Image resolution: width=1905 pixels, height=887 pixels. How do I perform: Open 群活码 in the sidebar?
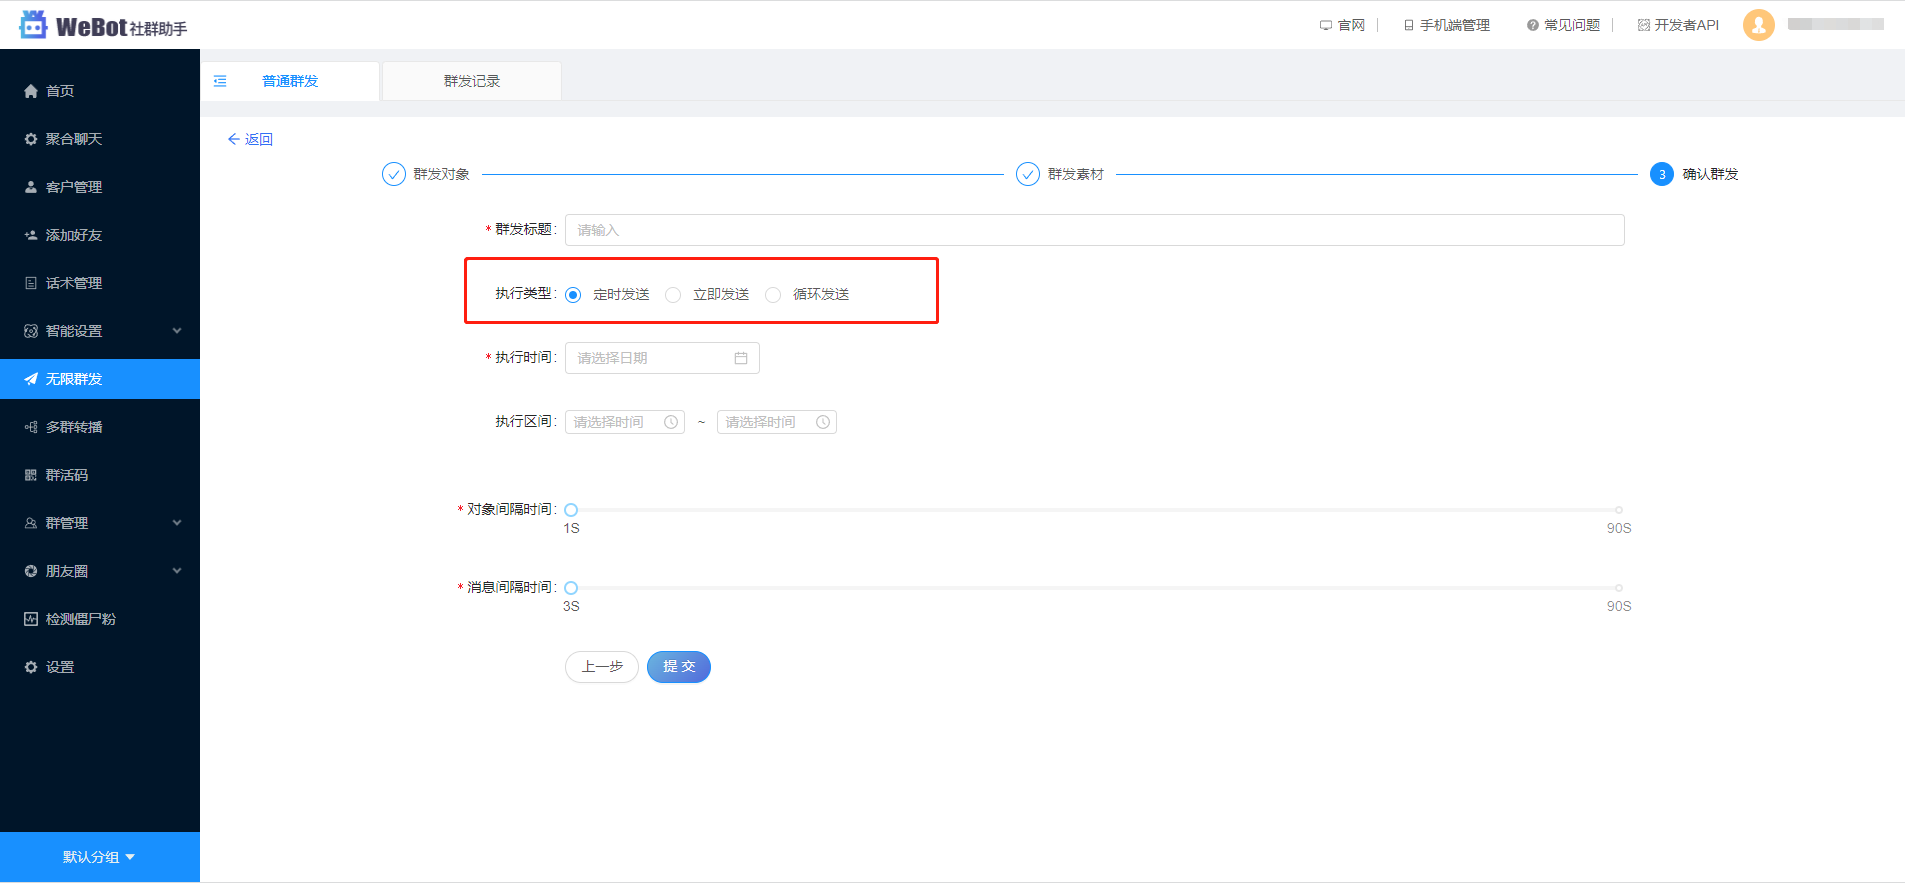(100, 475)
